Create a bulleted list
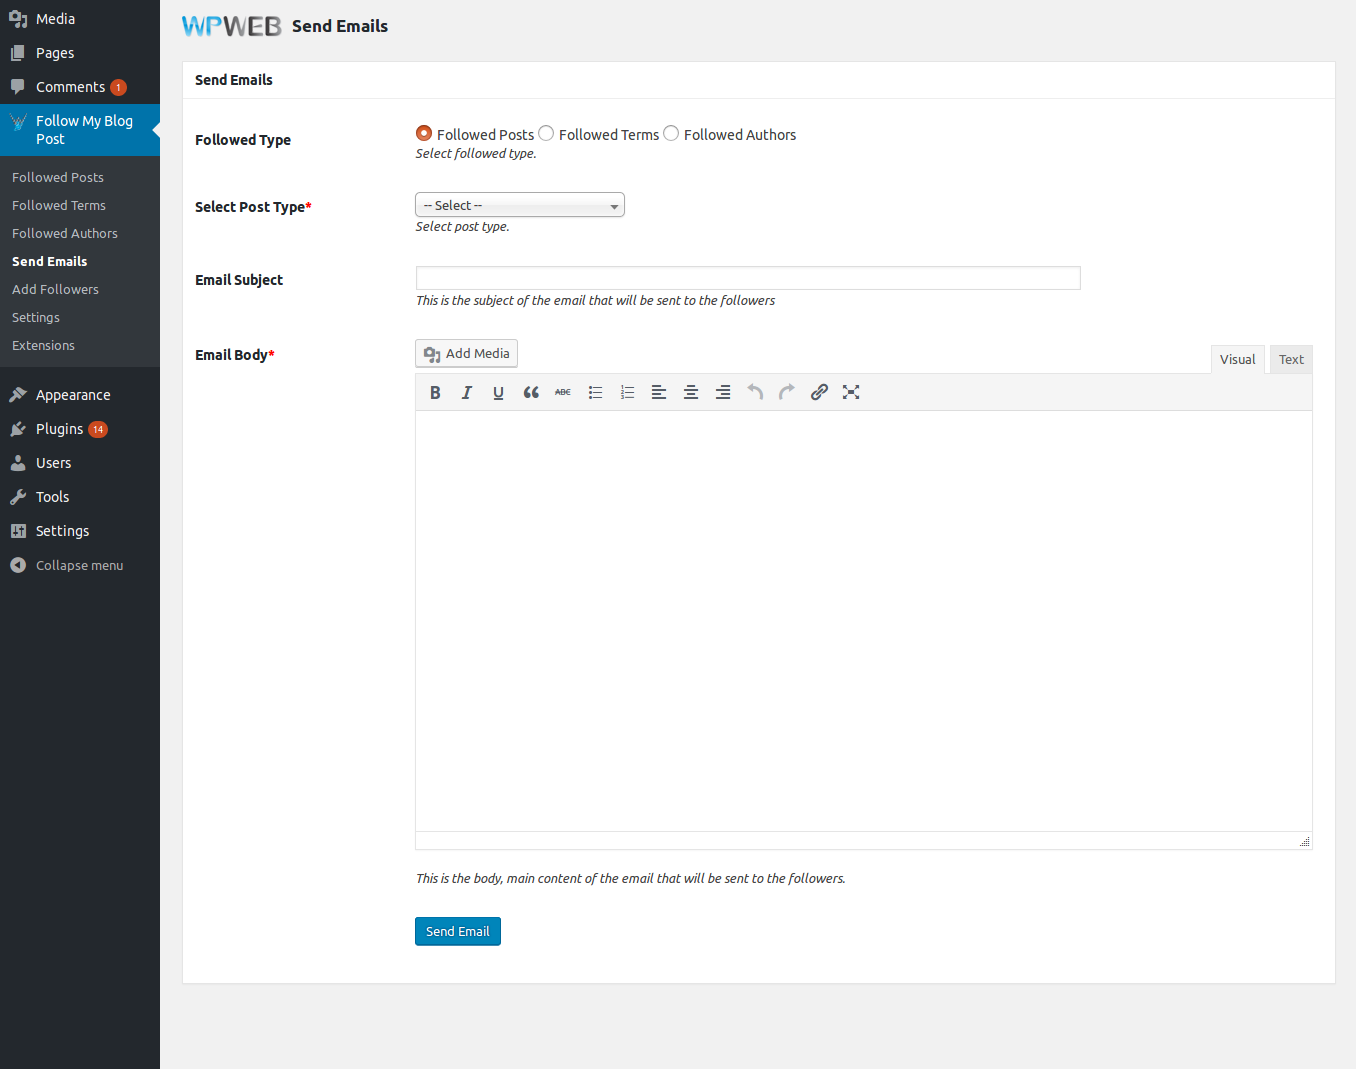1356x1069 pixels. click(x=595, y=393)
